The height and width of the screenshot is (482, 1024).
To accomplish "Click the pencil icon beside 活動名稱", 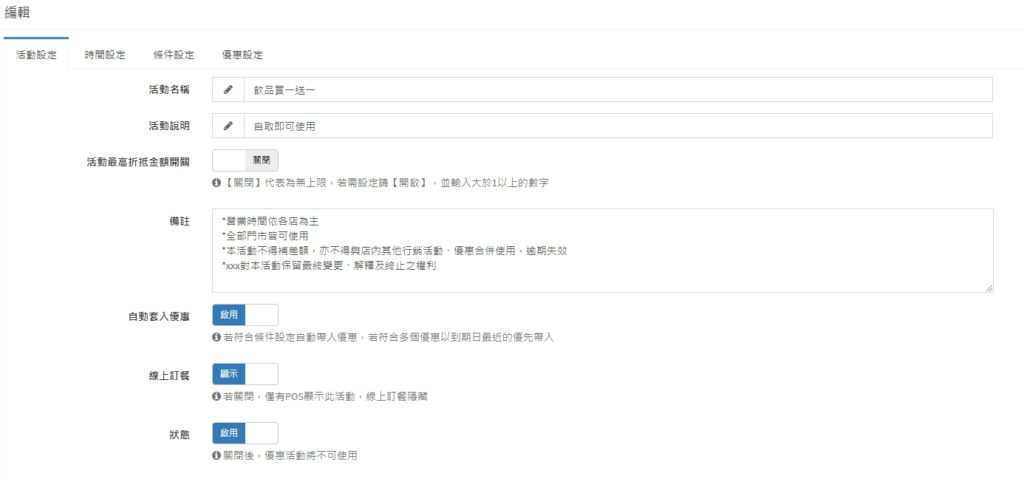I will (x=228, y=90).
